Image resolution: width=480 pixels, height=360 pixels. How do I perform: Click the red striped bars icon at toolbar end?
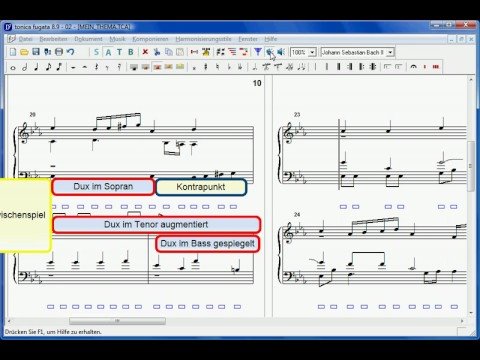(x=436, y=67)
